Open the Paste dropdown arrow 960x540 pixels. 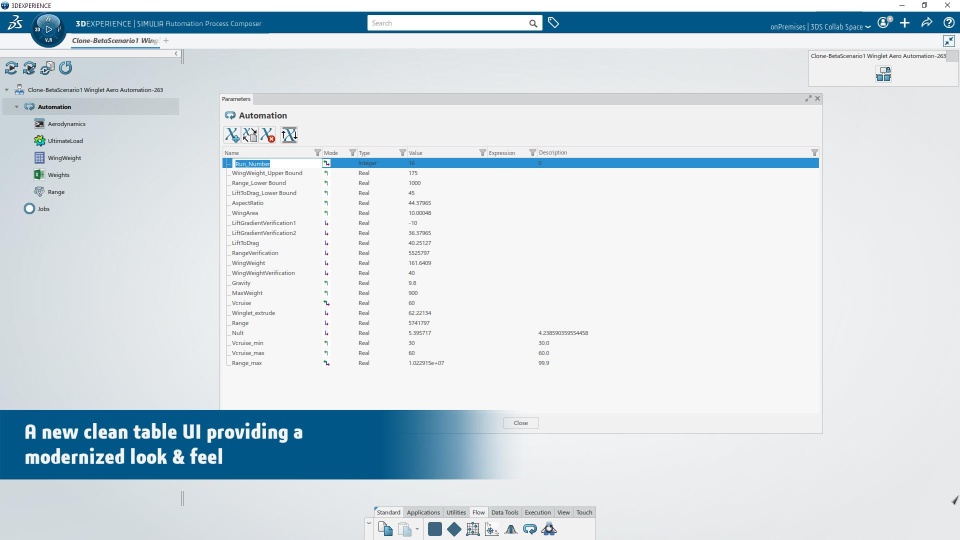[x=417, y=529]
